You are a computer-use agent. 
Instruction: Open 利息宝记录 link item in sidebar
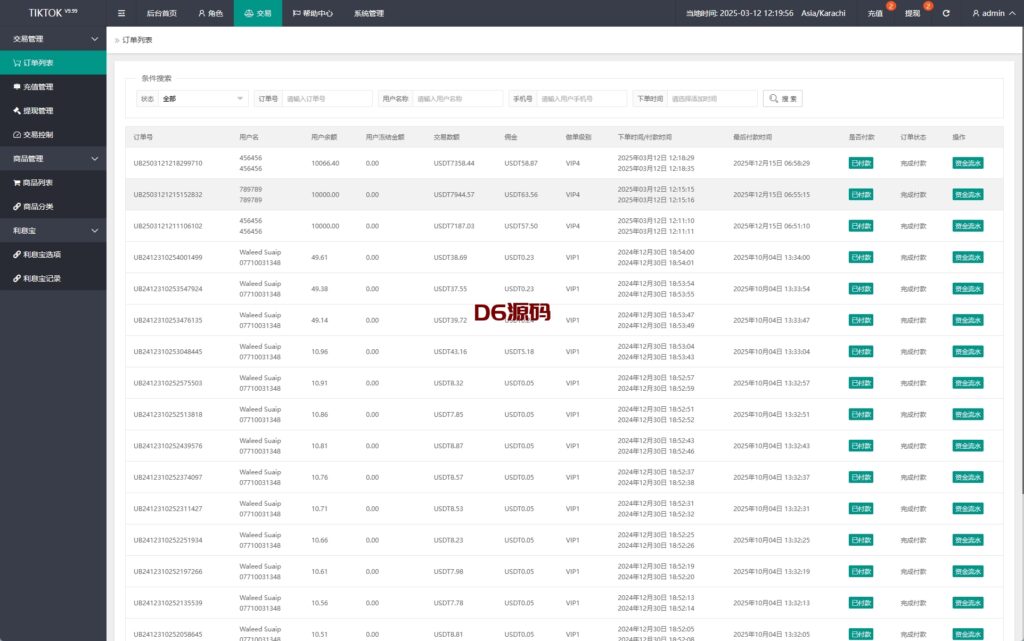click(x=53, y=278)
